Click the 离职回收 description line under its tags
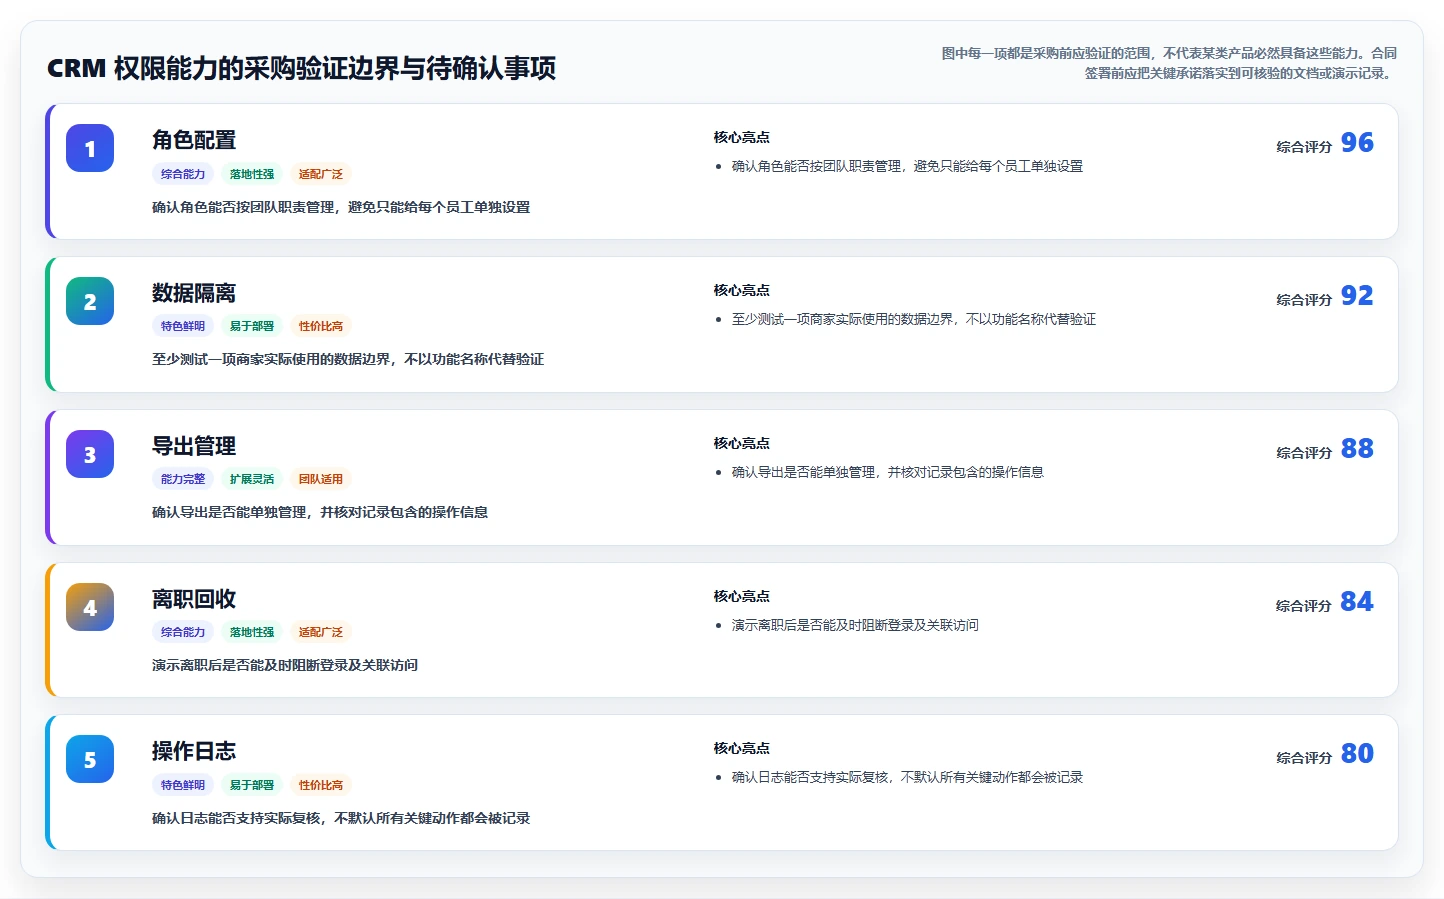Screen dimensions: 1444x899 pyautogui.click(x=285, y=665)
